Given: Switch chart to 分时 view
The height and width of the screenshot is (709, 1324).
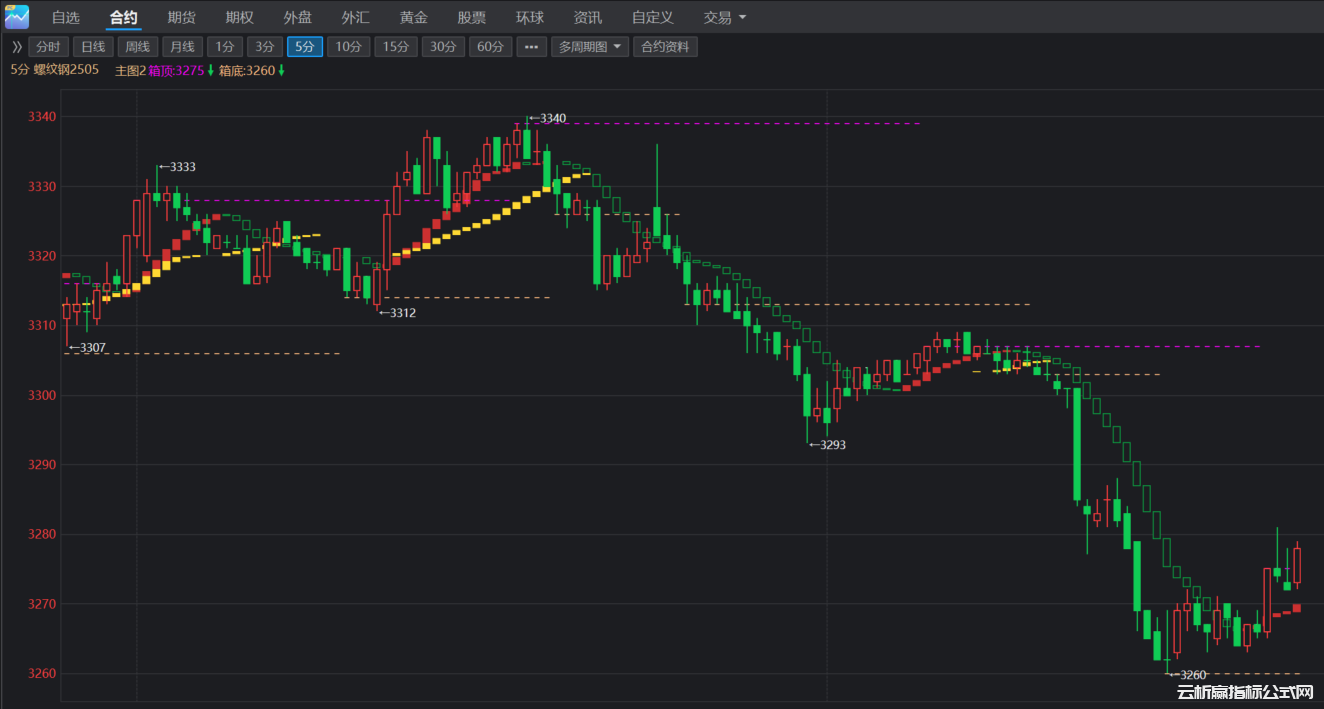Looking at the screenshot, I should (49, 47).
